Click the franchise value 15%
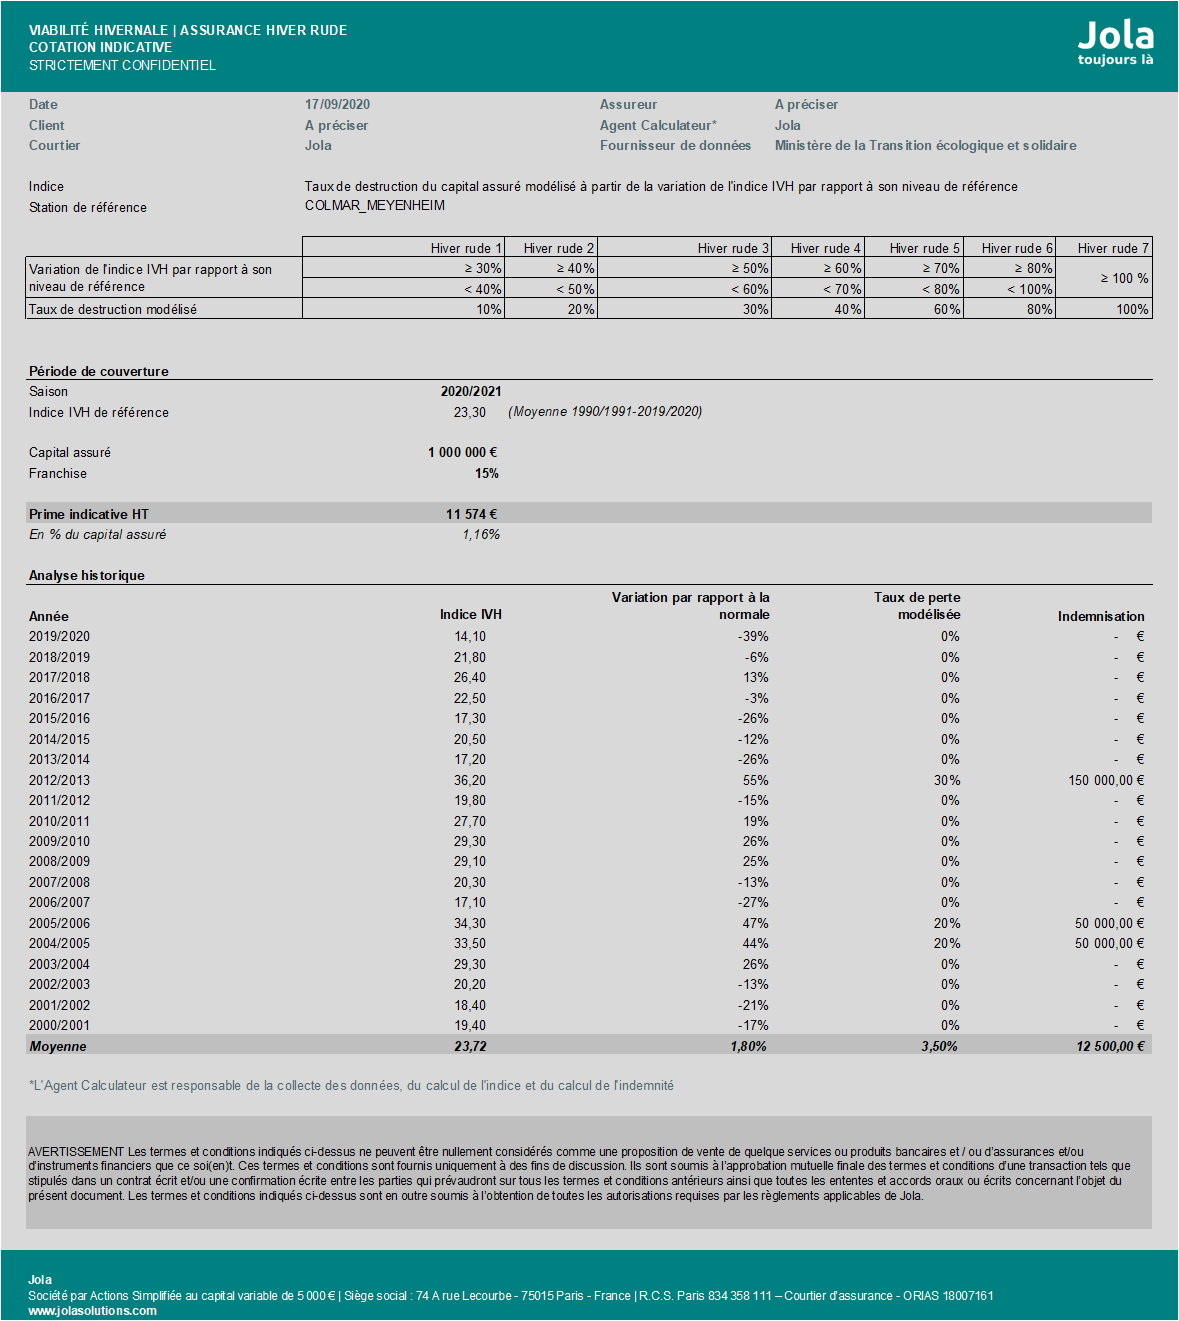The width and height of the screenshot is (1179, 1321). (487, 473)
